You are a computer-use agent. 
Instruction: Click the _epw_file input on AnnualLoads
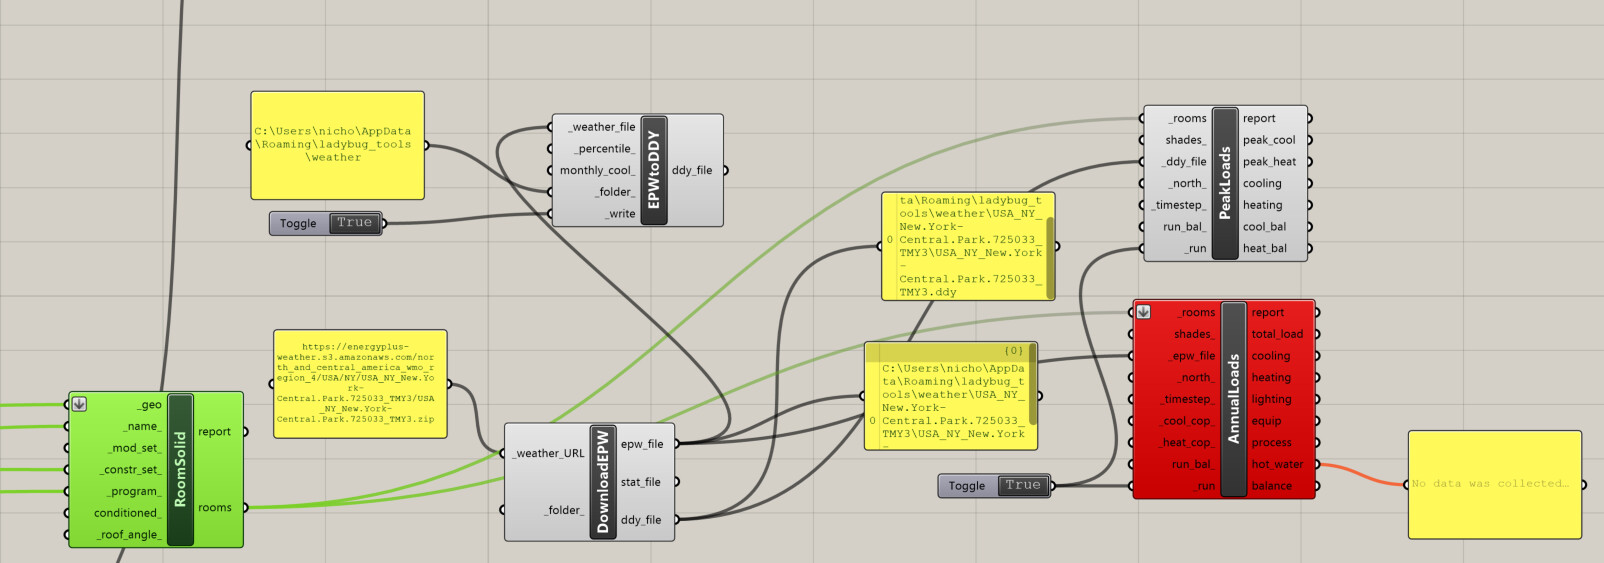pyautogui.click(x=1193, y=356)
